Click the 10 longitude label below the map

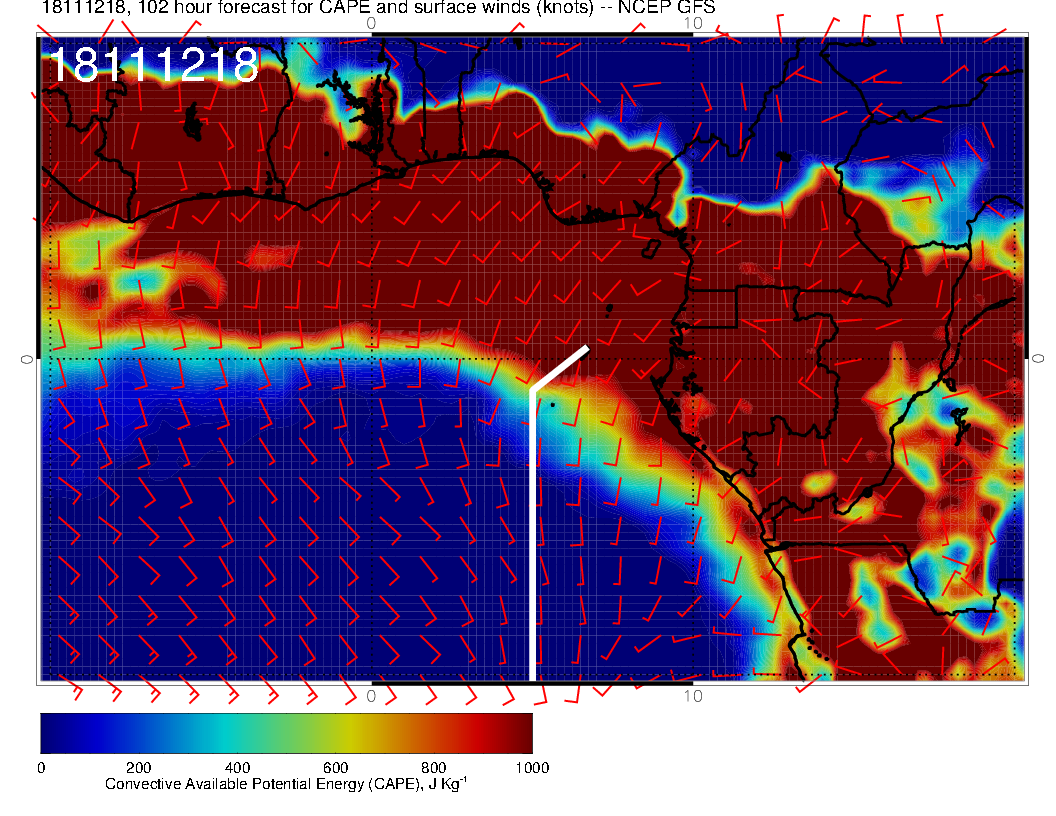pyautogui.click(x=692, y=695)
